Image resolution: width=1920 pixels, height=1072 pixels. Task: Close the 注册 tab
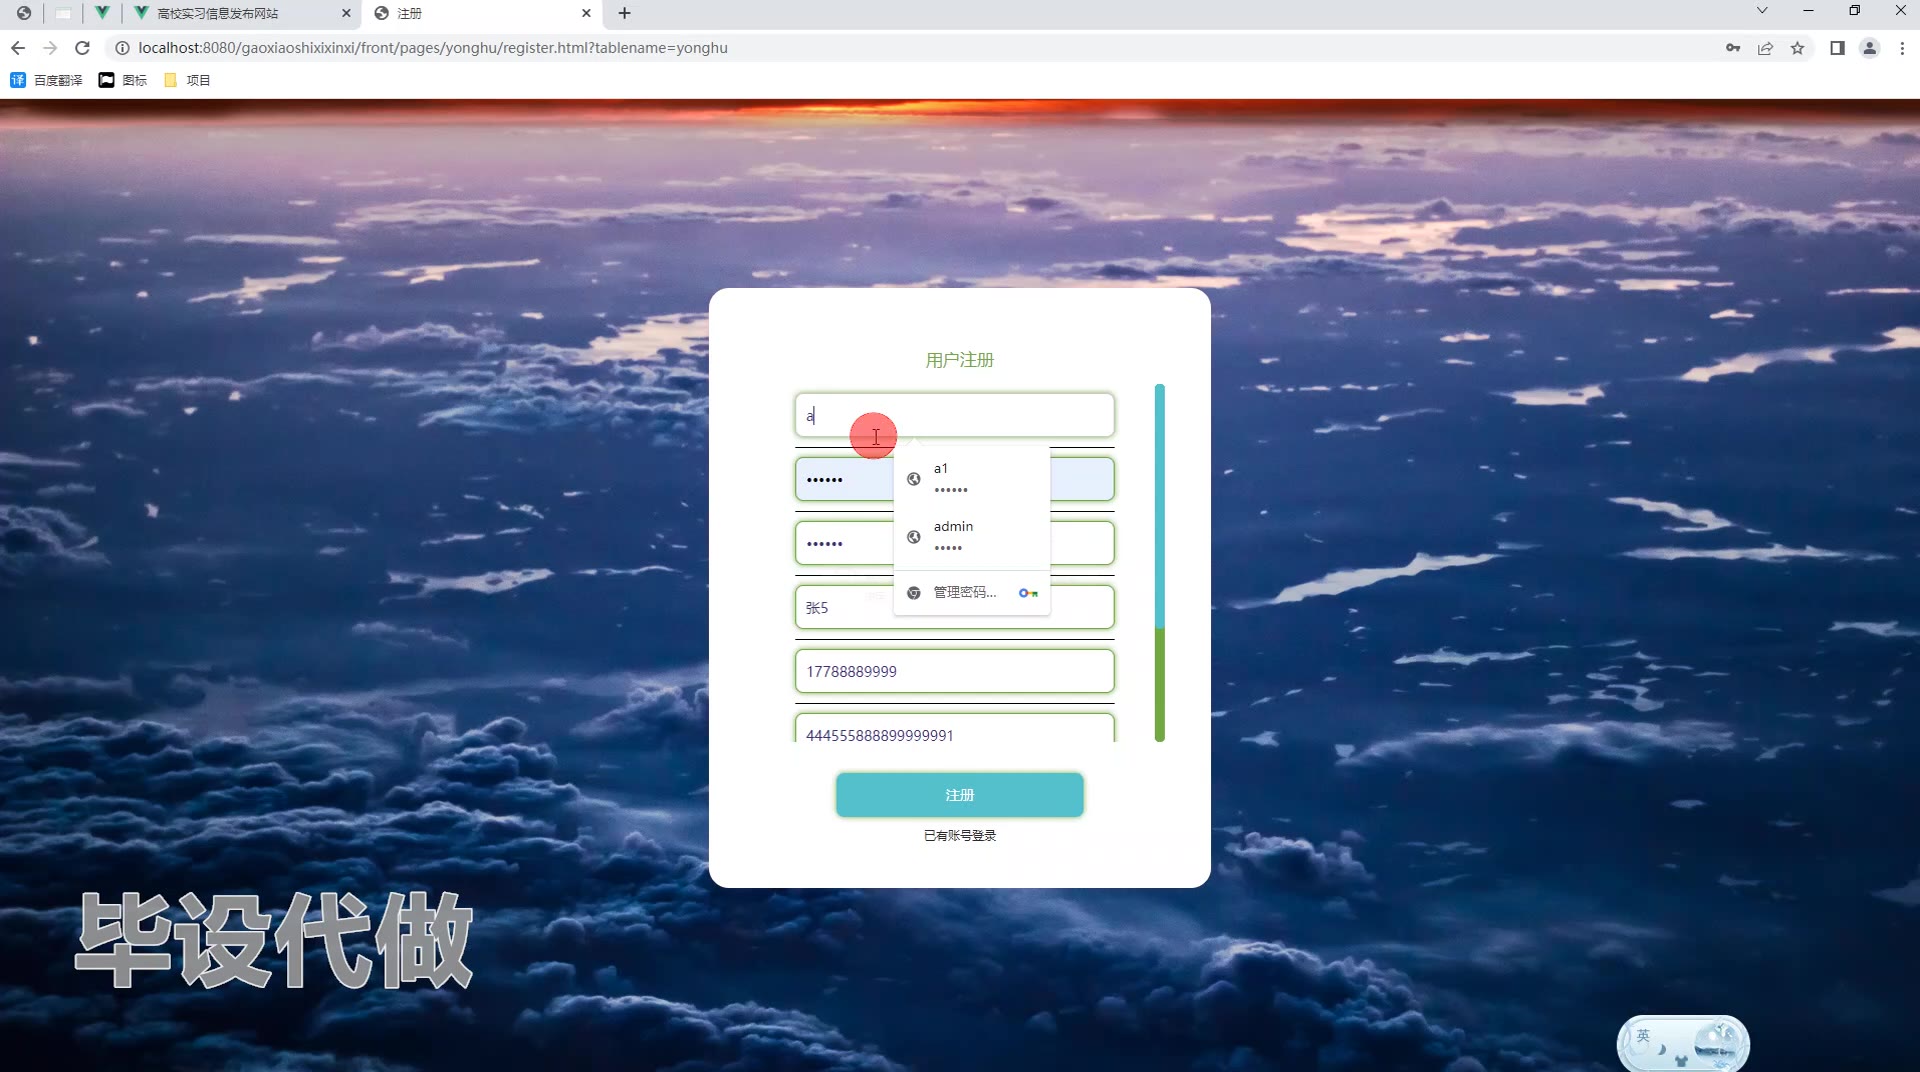coord(586,13)
